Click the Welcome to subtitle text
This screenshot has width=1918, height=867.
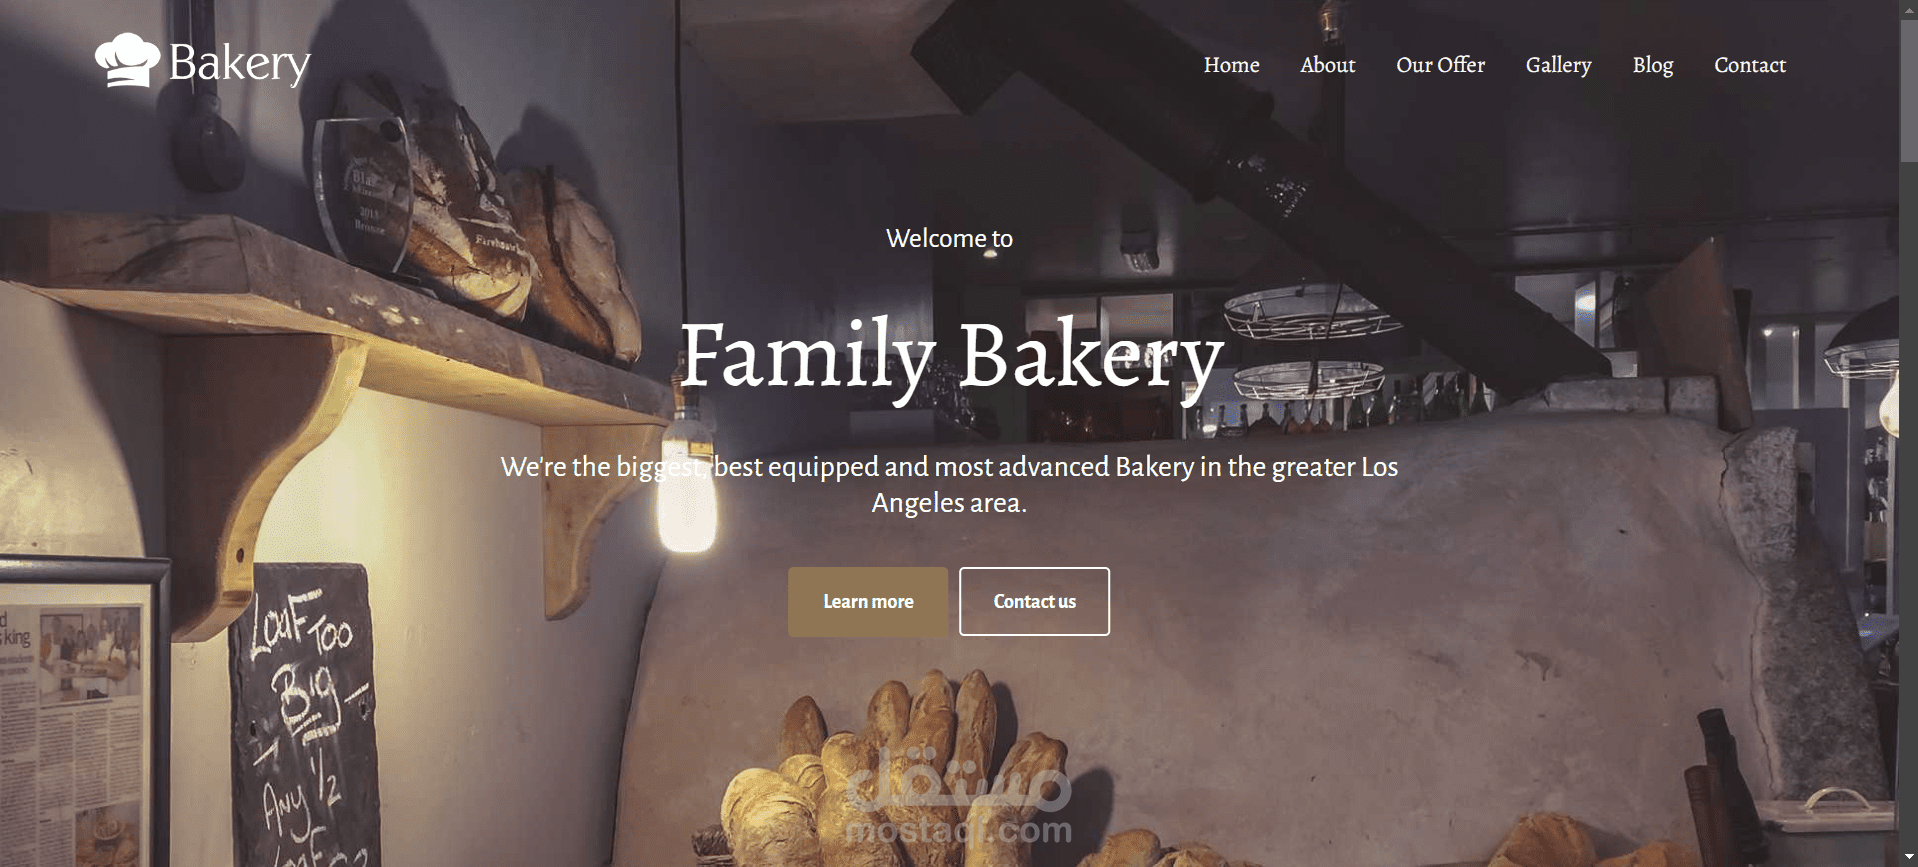coord(949,238)
